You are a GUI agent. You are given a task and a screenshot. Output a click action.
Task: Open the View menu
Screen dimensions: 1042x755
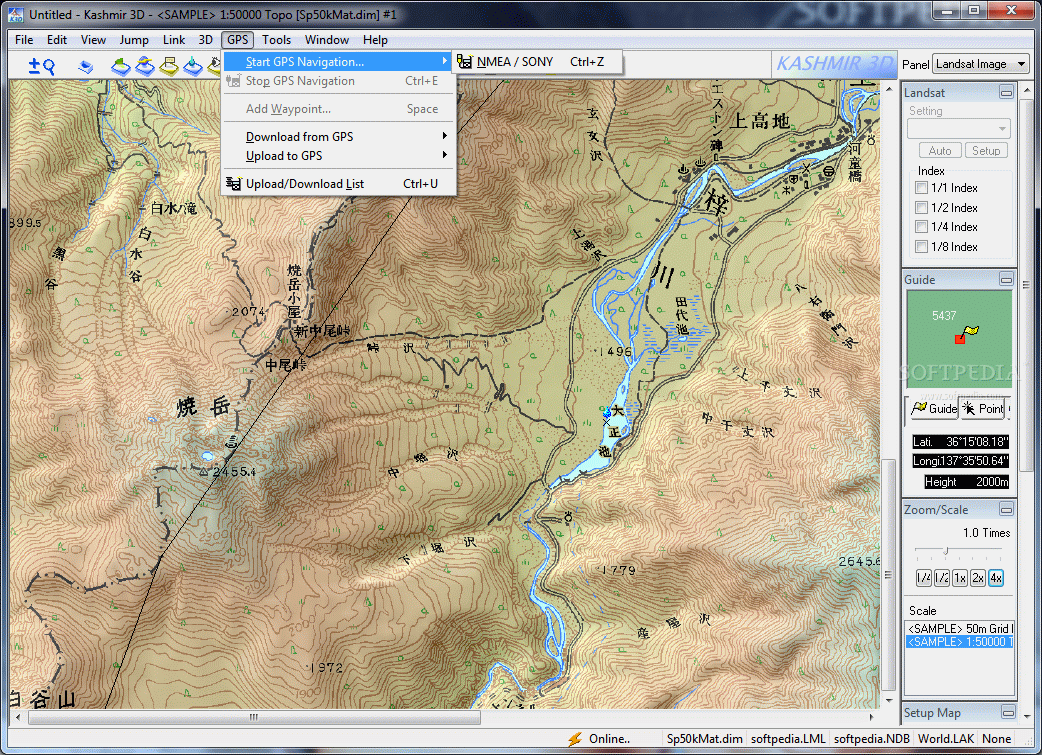pyautogui.click(x=93, y=40)
